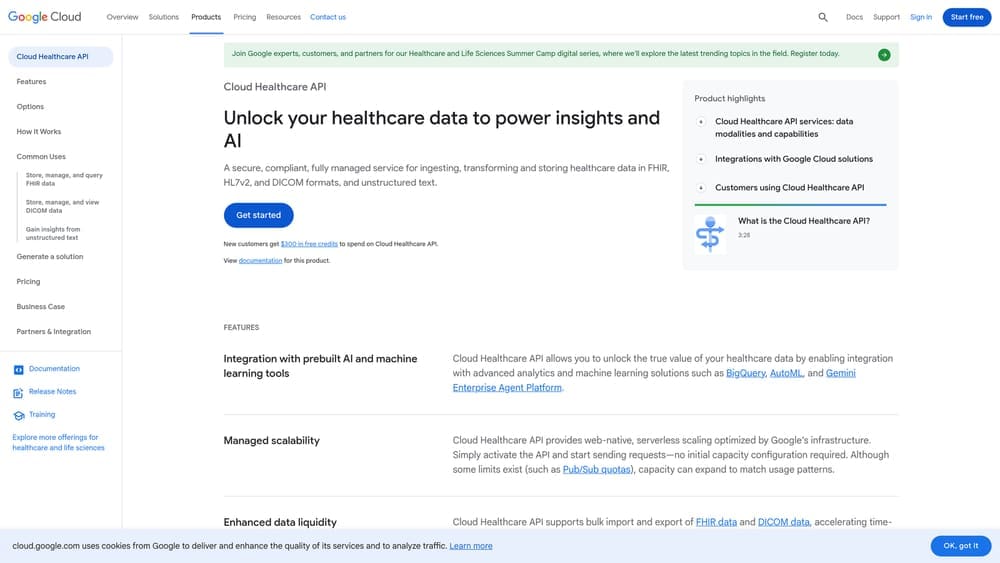This screenshot has height=563, width=1000.
Task: Open Docs link in header
Action: point(854,17)
